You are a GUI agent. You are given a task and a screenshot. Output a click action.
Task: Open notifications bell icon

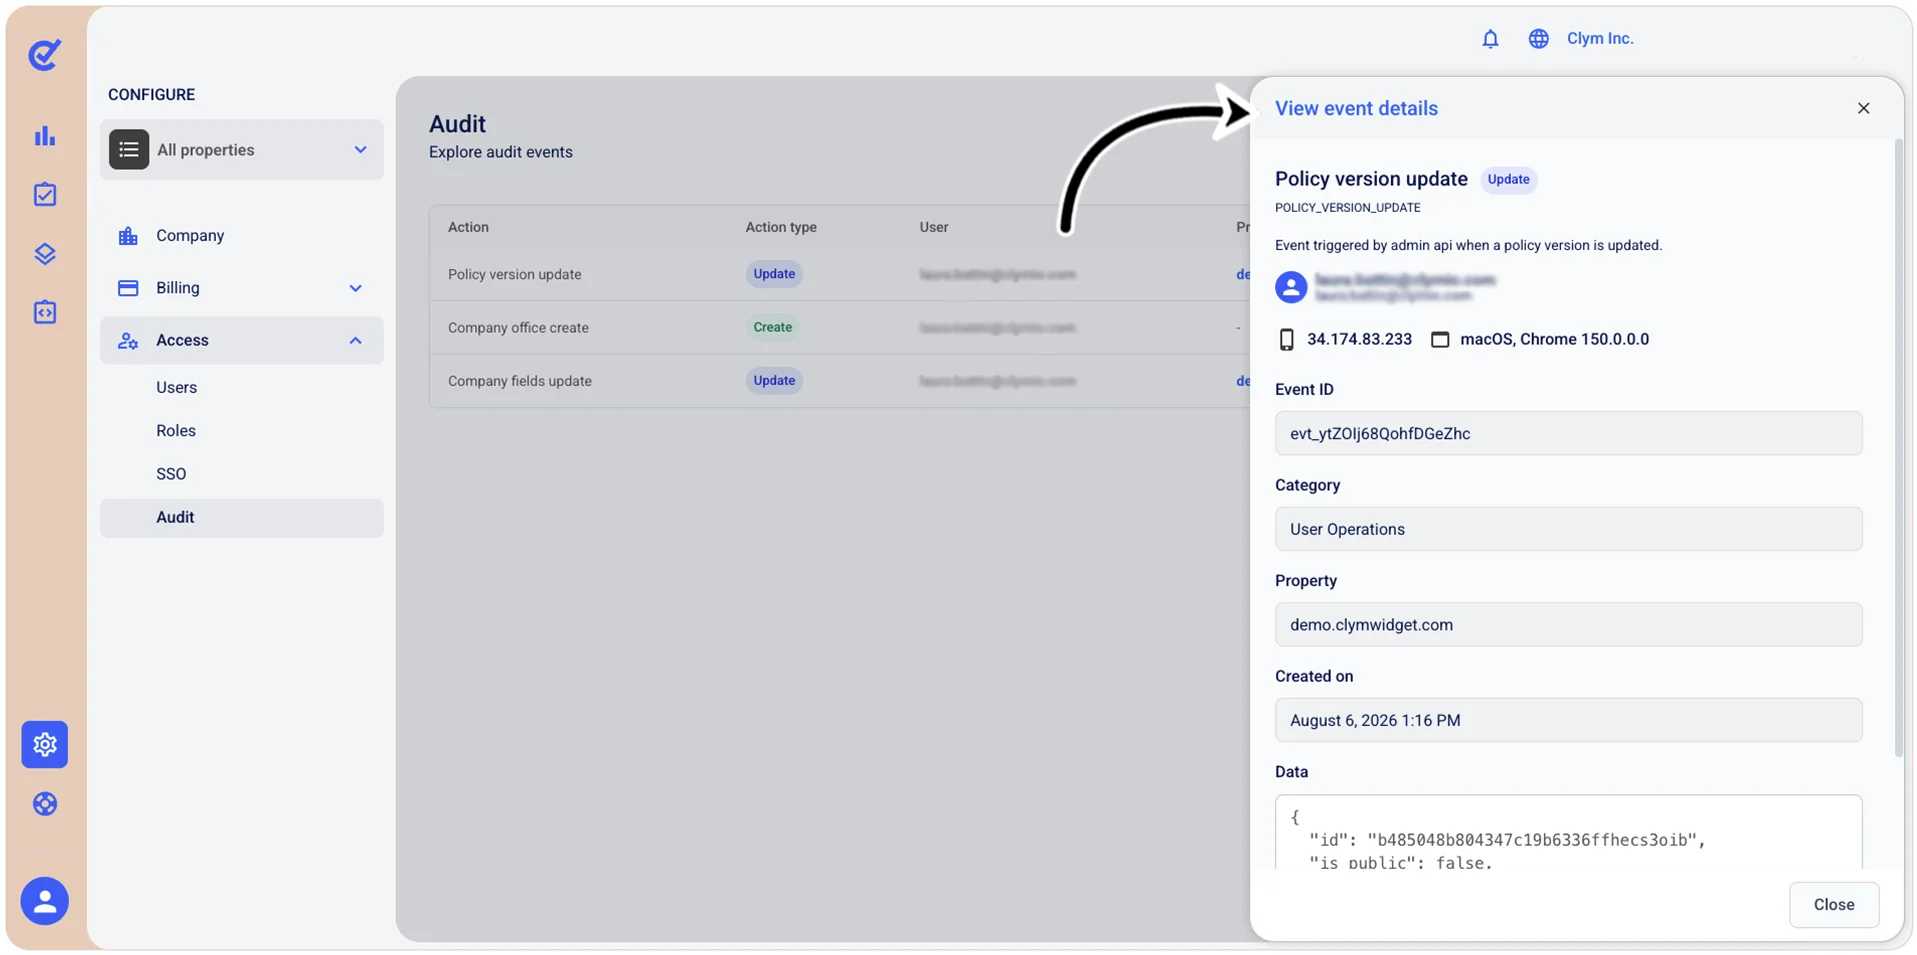(x=1490, y=38)
